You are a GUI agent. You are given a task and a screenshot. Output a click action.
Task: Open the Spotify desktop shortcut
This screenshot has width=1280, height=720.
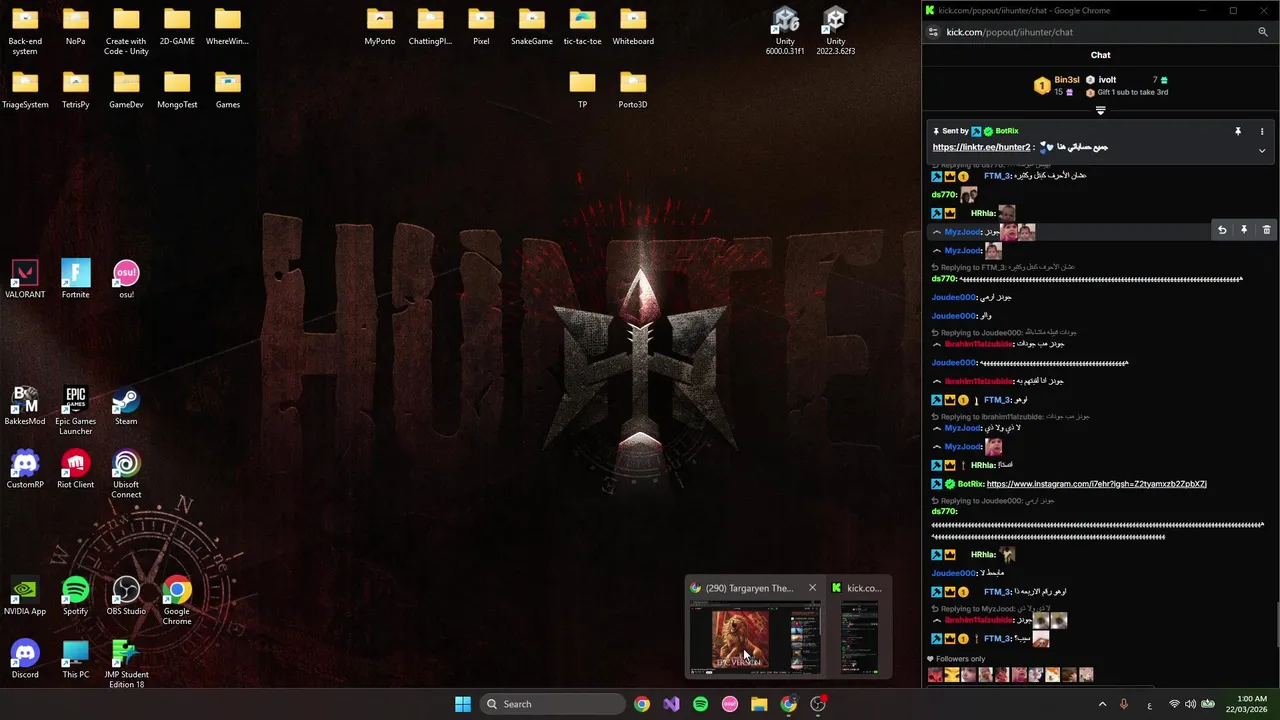pyautogui.click(x=76, y=596)
